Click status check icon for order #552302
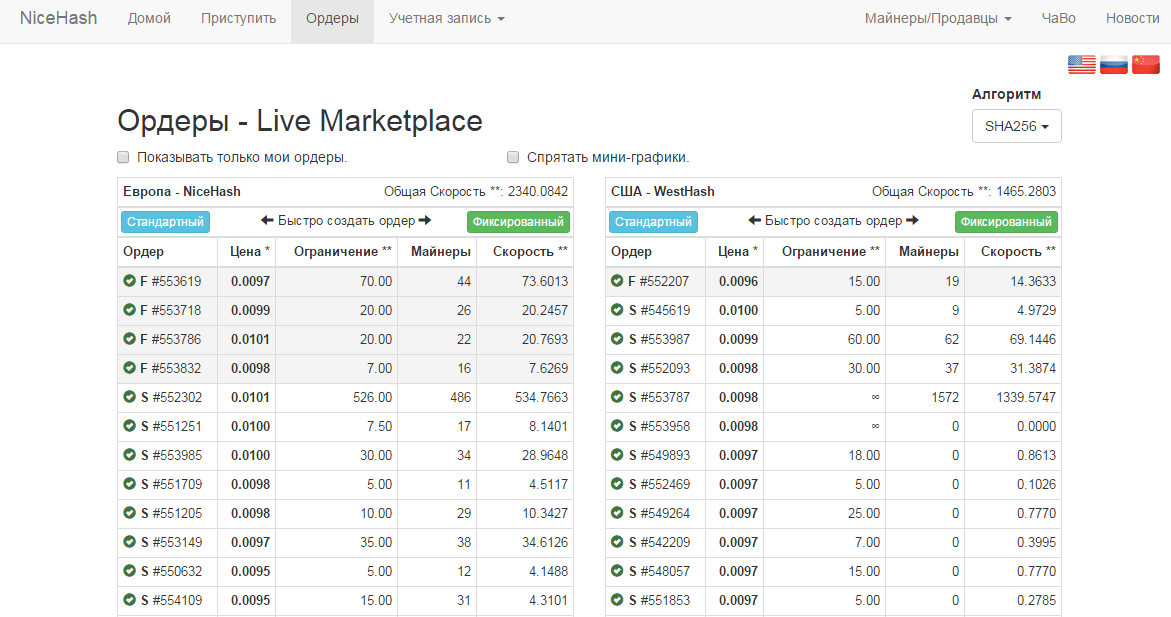 tap(129, 398)
